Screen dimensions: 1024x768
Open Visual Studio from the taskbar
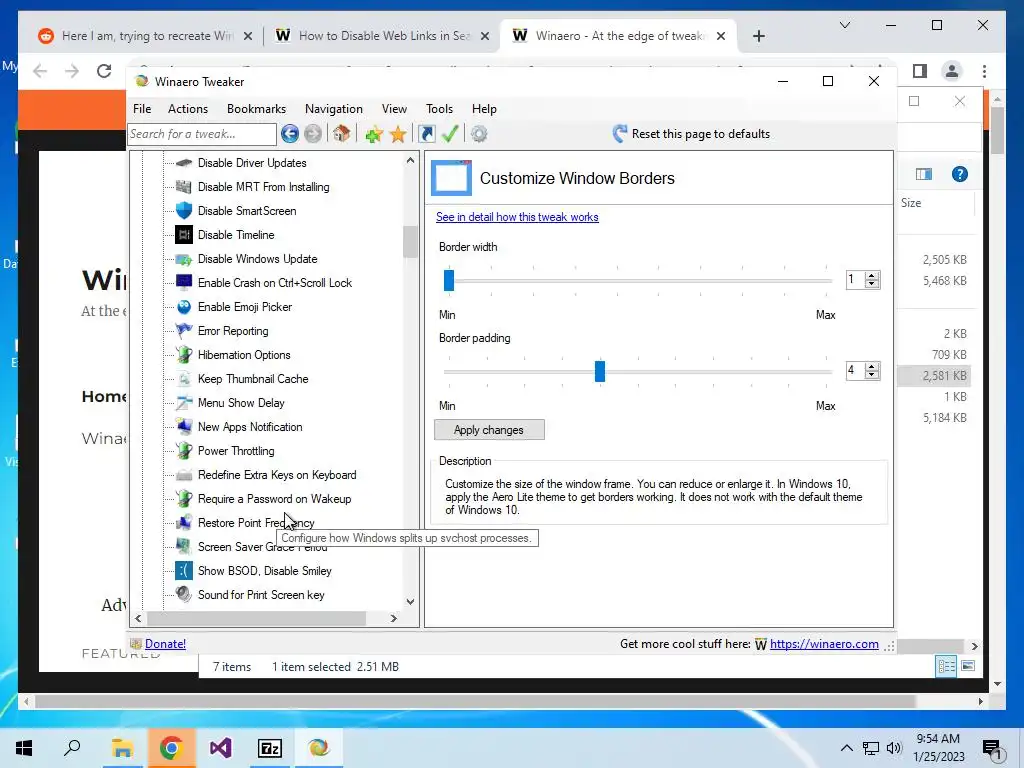coord(221,747)
